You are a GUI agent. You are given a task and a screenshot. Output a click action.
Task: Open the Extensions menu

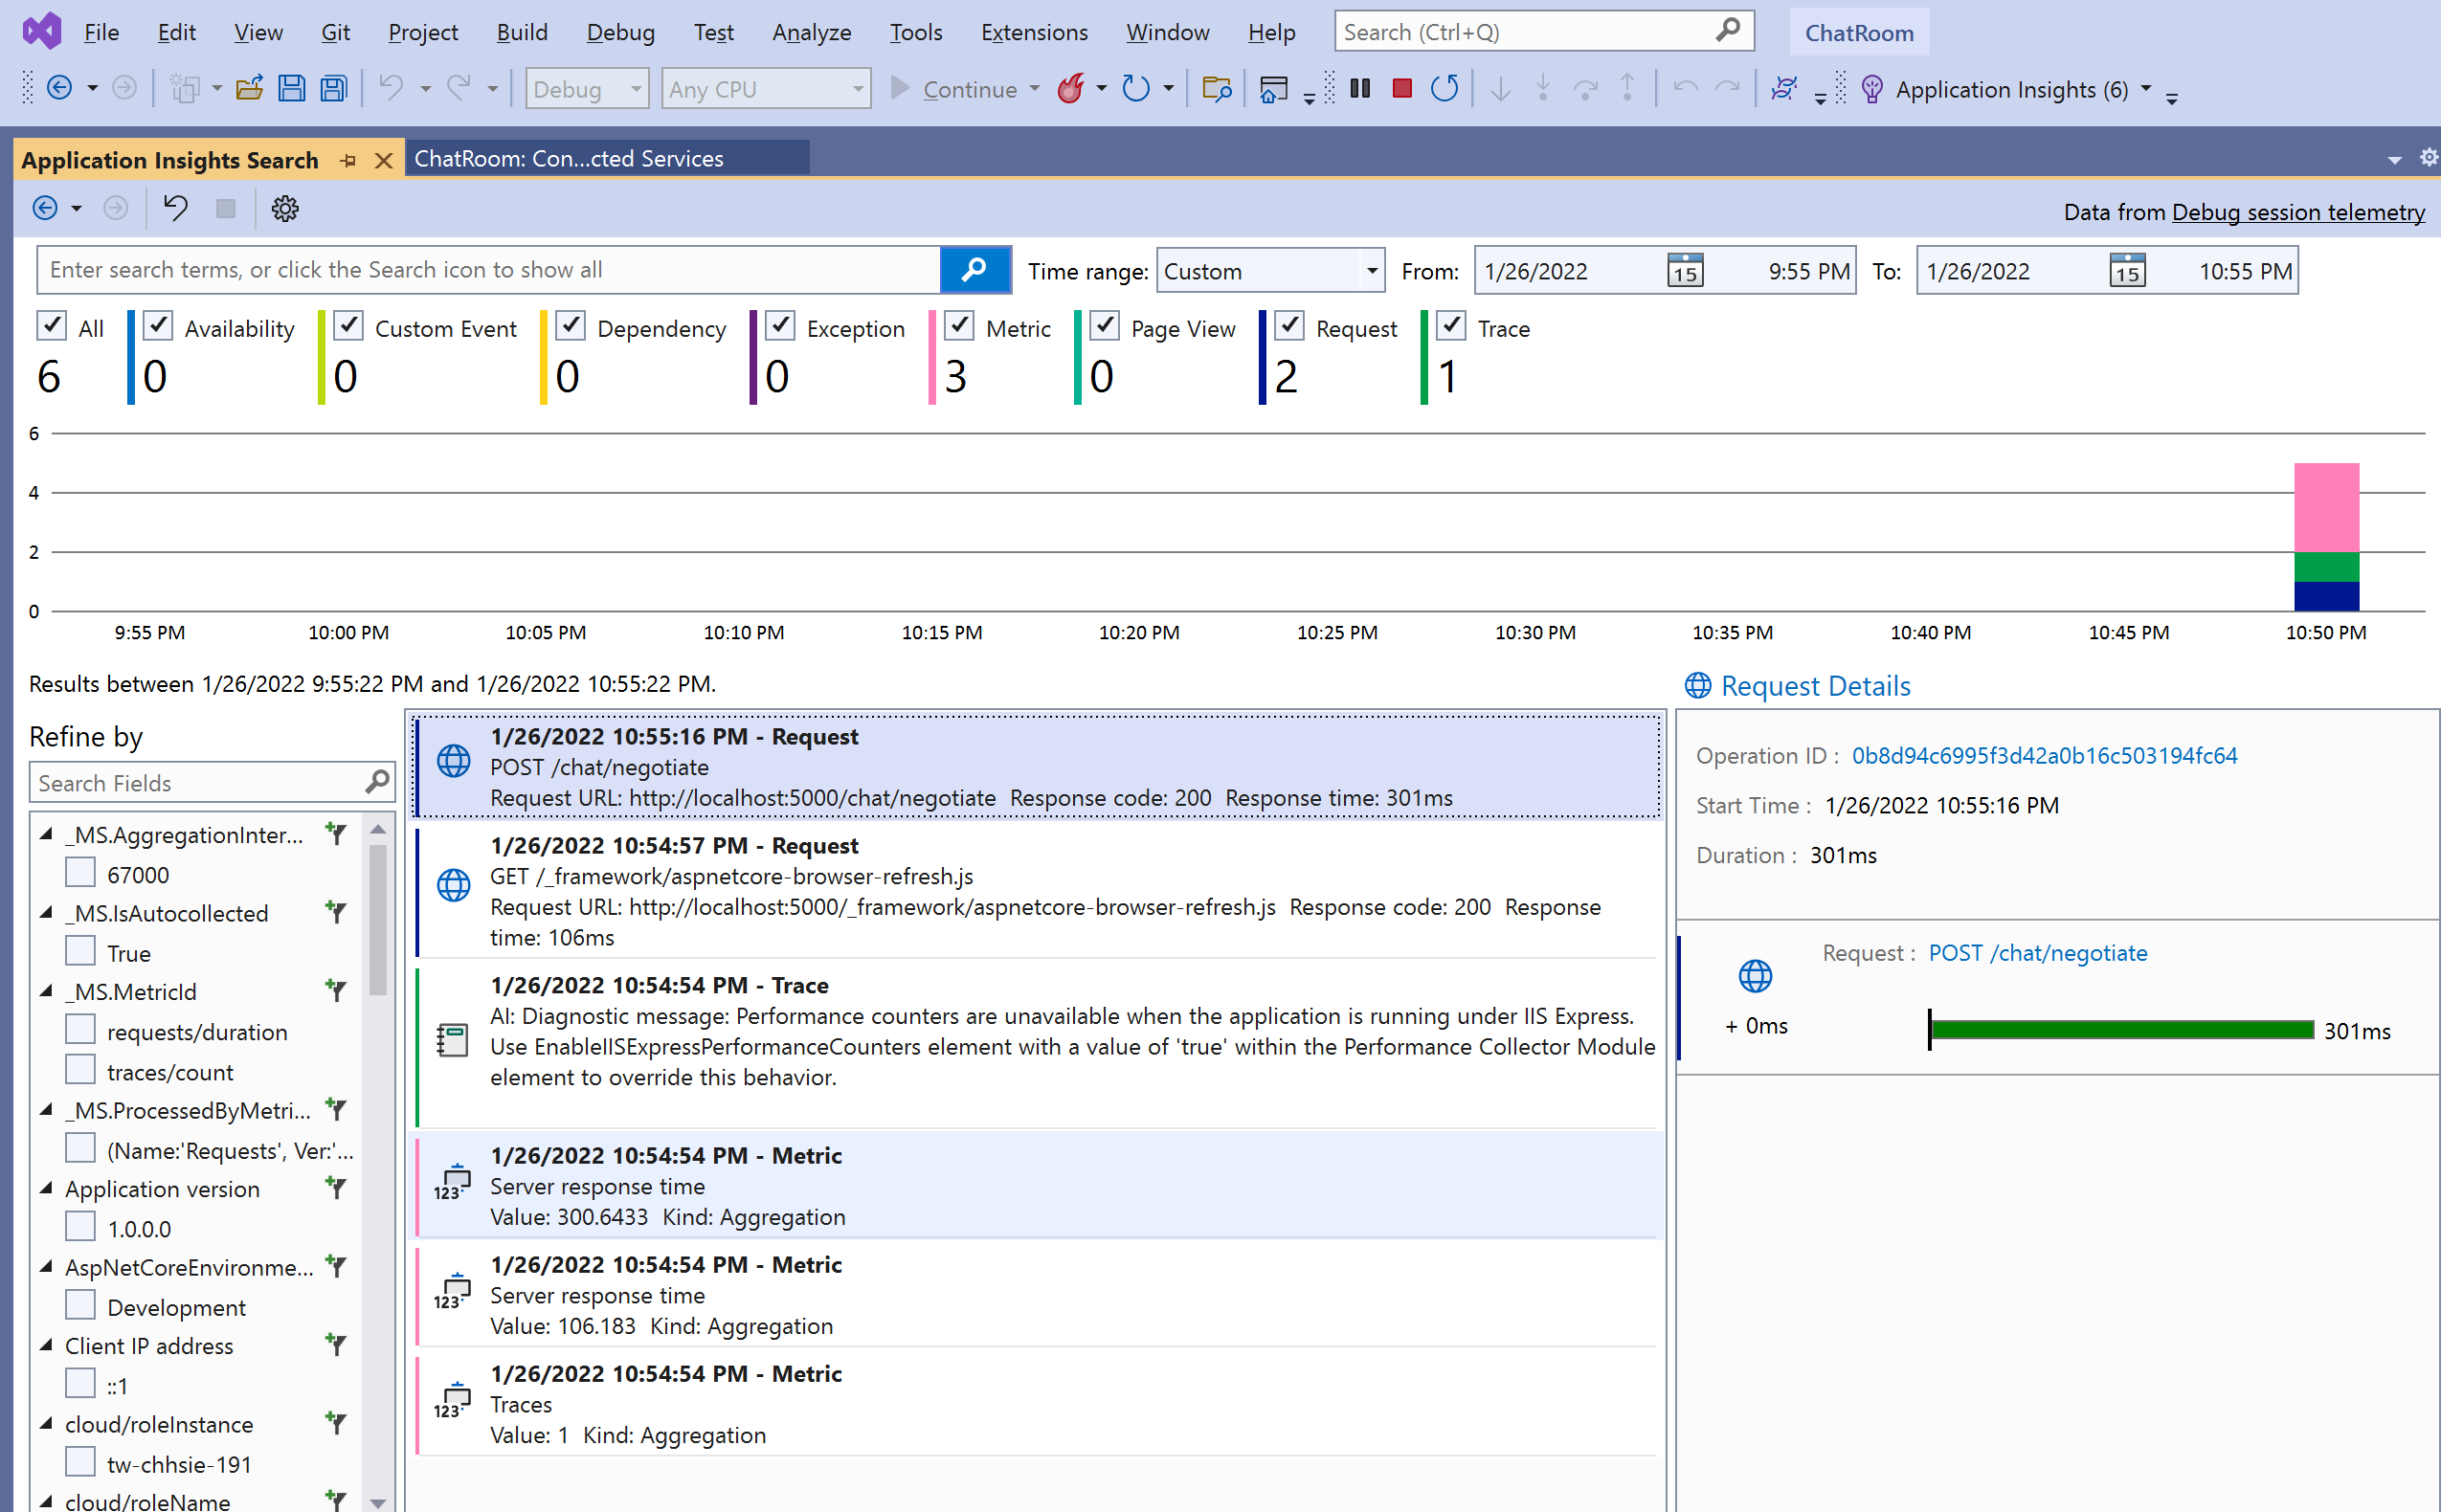tap(1034, 32)
